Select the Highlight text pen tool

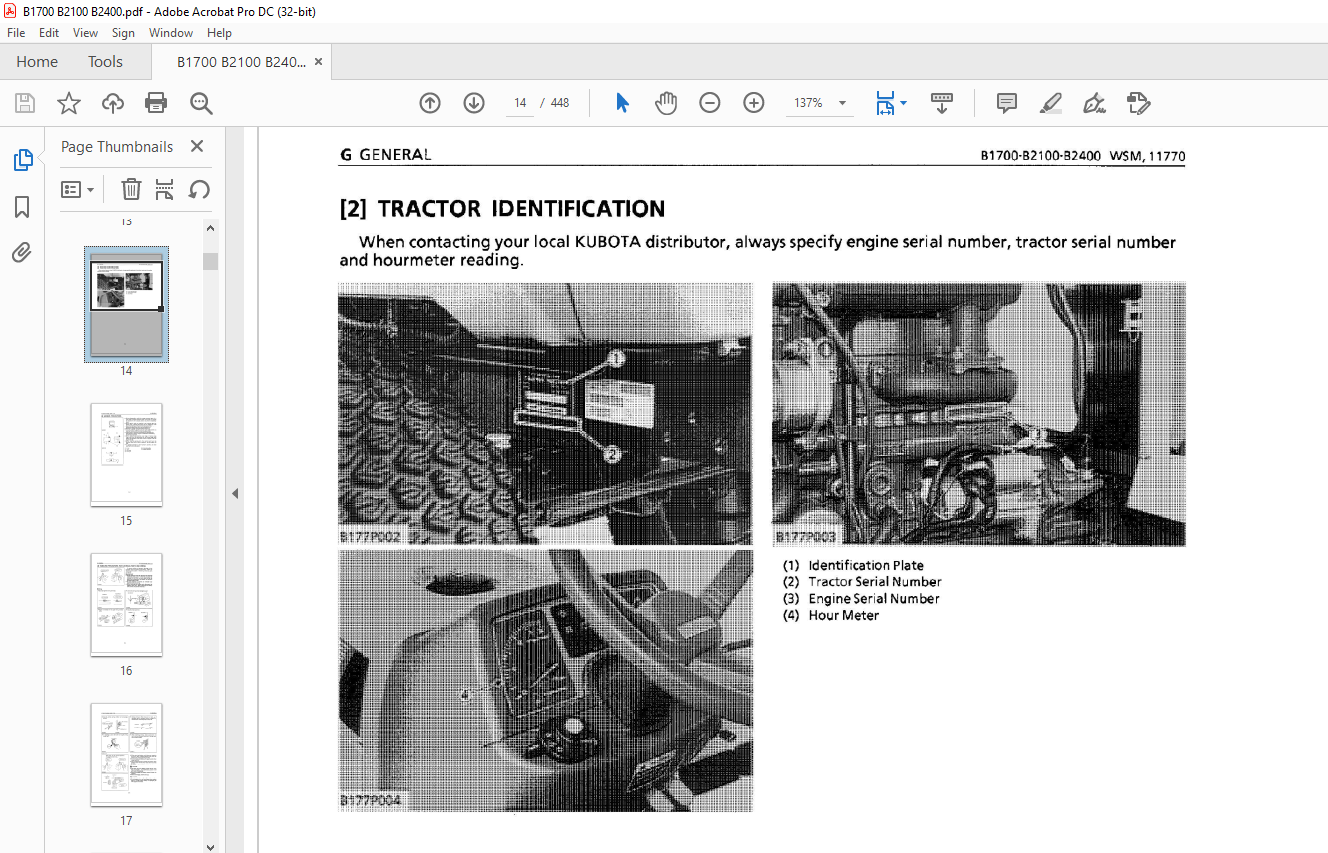click(x=1050, y=103)
